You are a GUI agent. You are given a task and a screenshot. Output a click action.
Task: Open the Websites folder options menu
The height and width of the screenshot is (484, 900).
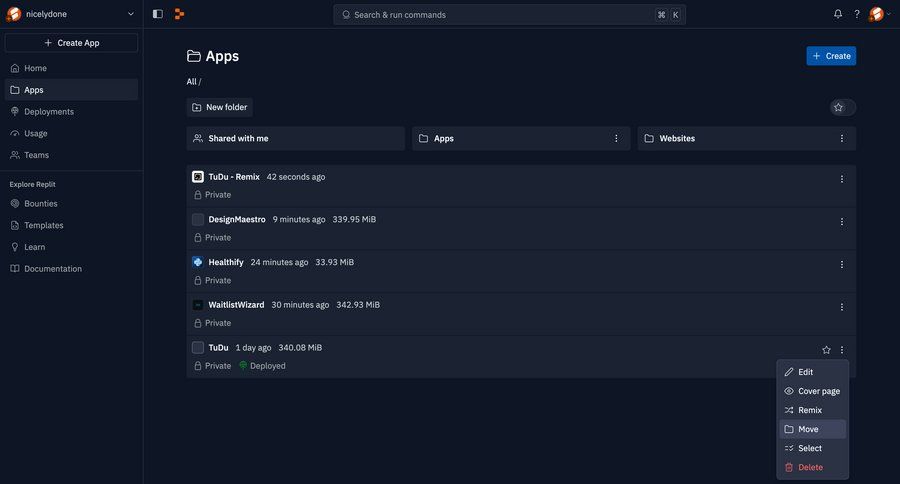coord(841,138)
